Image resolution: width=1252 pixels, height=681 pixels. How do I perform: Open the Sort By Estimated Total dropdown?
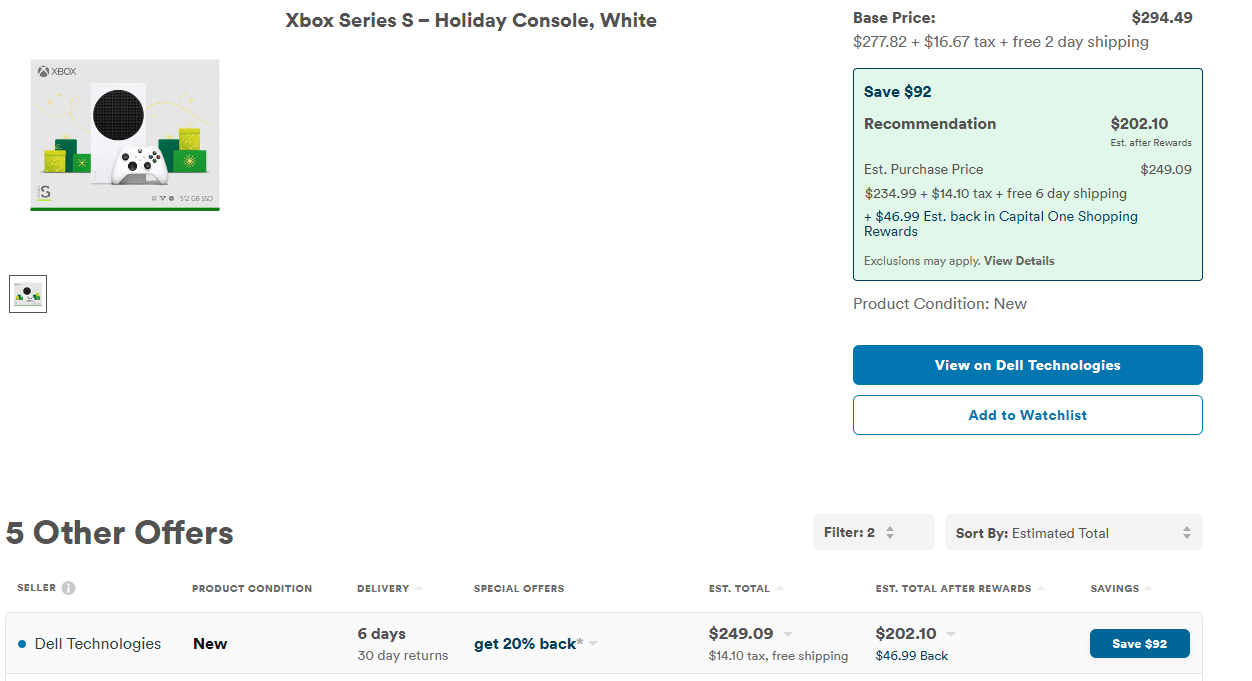pos(1073,533)
